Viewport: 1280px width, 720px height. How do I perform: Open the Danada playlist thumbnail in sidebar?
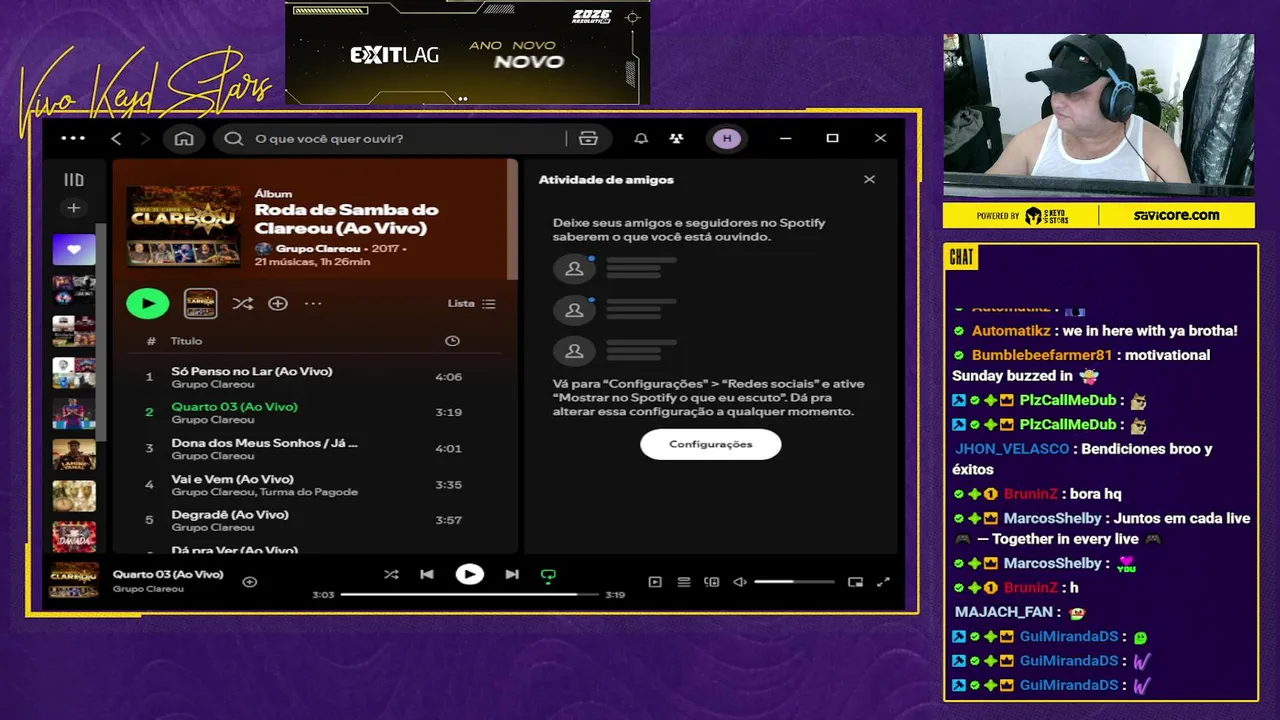(74, 537)
